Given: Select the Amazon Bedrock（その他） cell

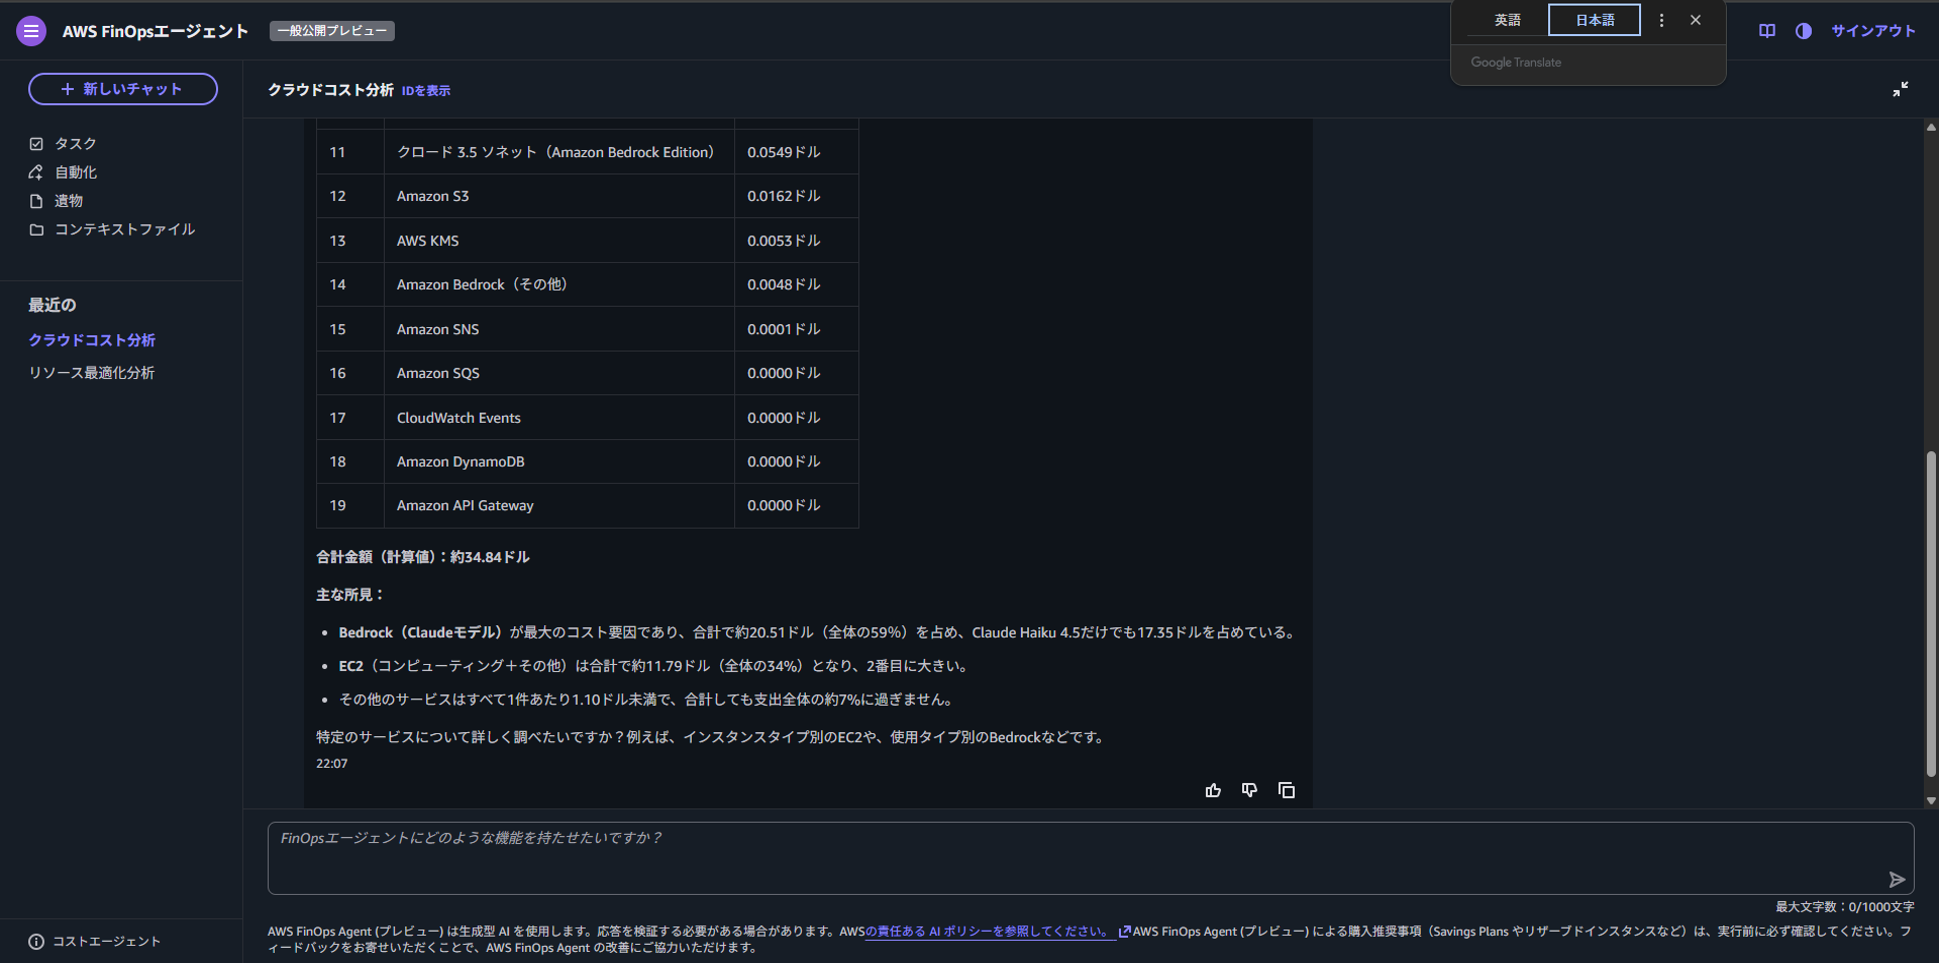Looking at the screenshot, I should click(559, 284).
